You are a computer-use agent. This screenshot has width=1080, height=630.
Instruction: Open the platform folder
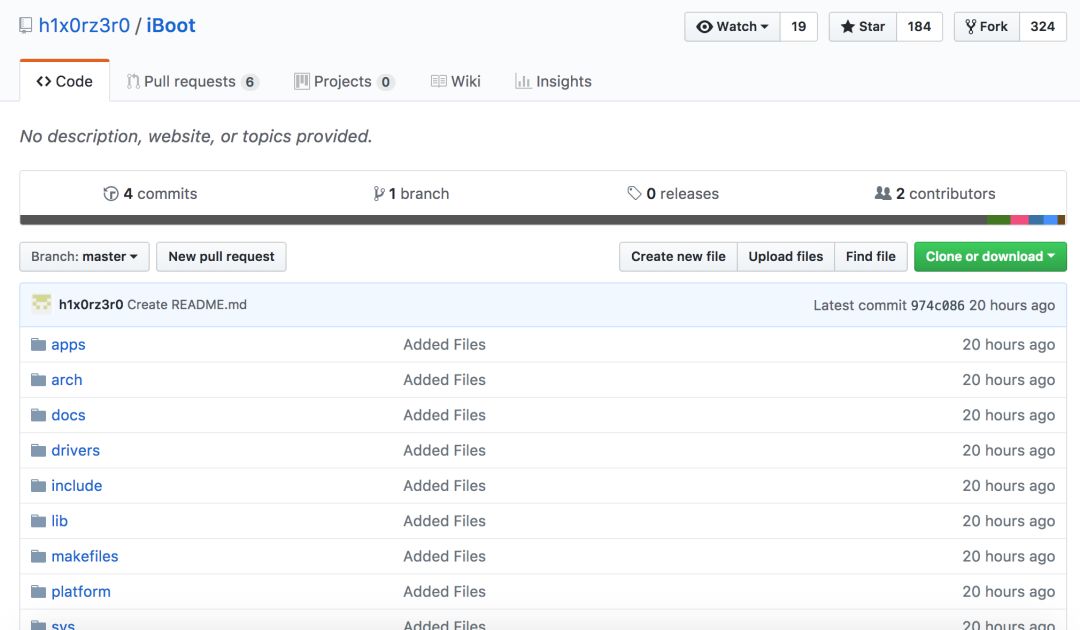(81, 591)
